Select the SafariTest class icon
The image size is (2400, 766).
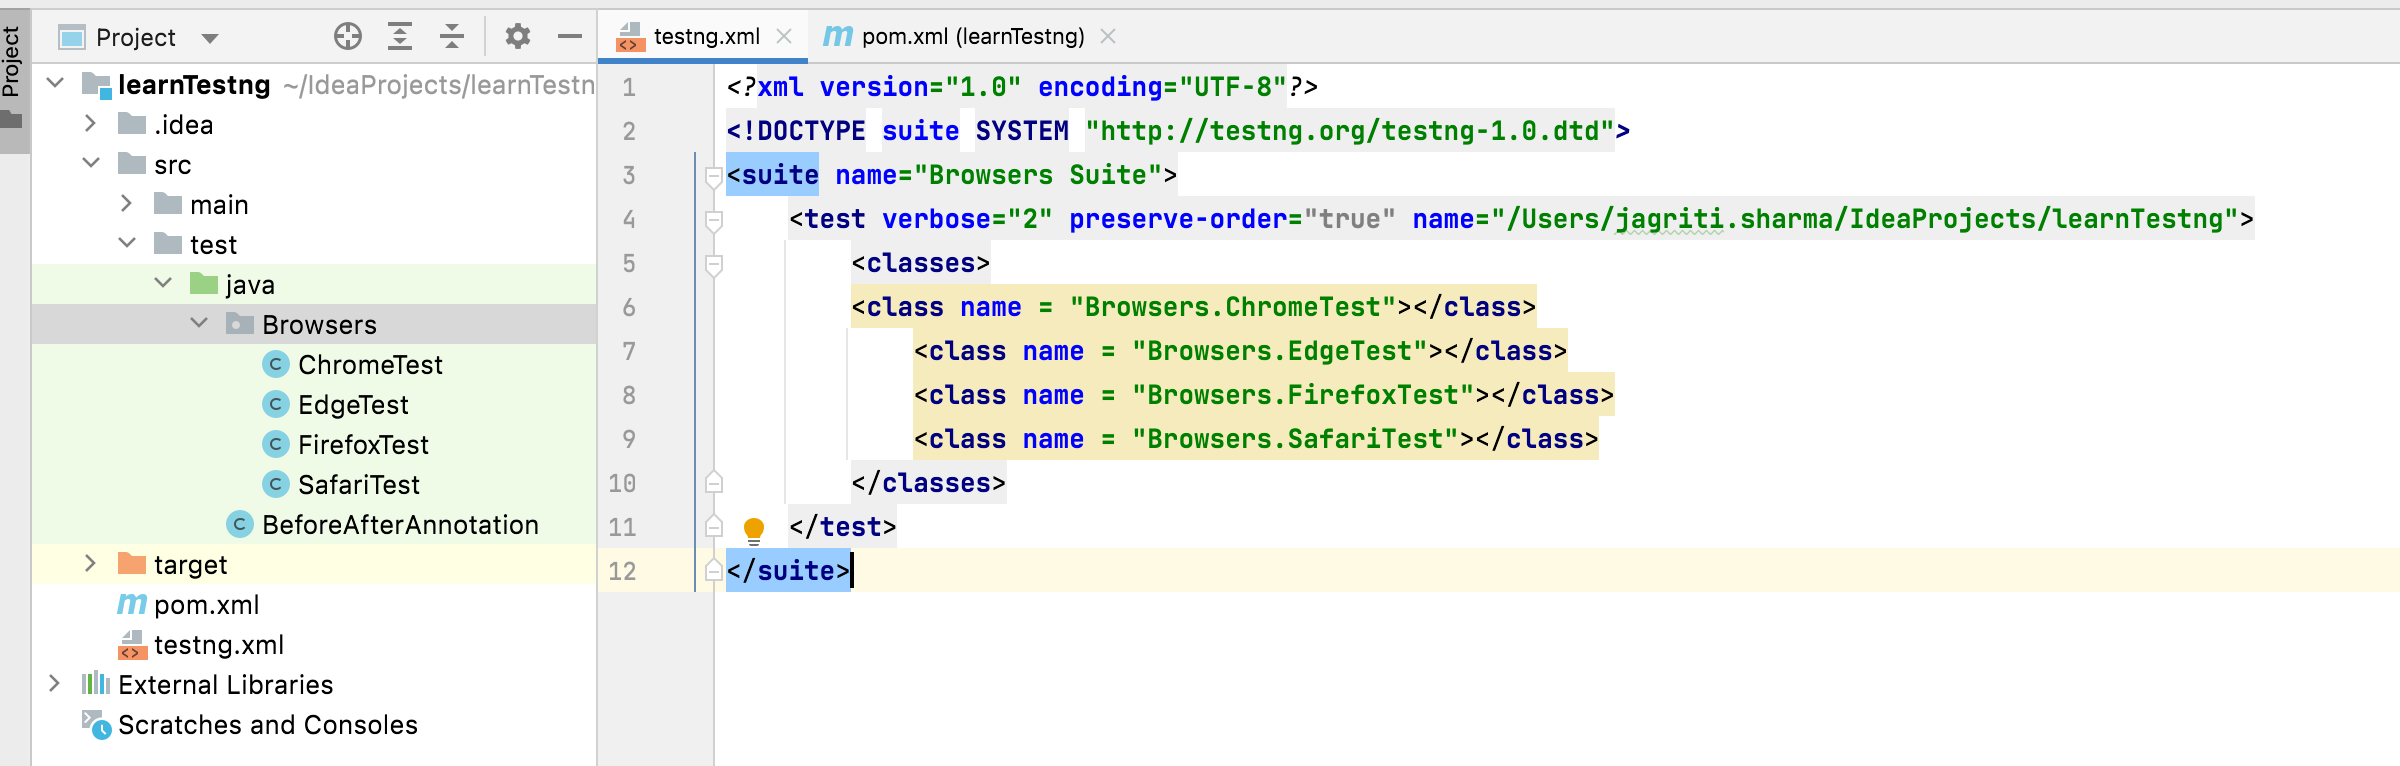click(x=276, y=484)
